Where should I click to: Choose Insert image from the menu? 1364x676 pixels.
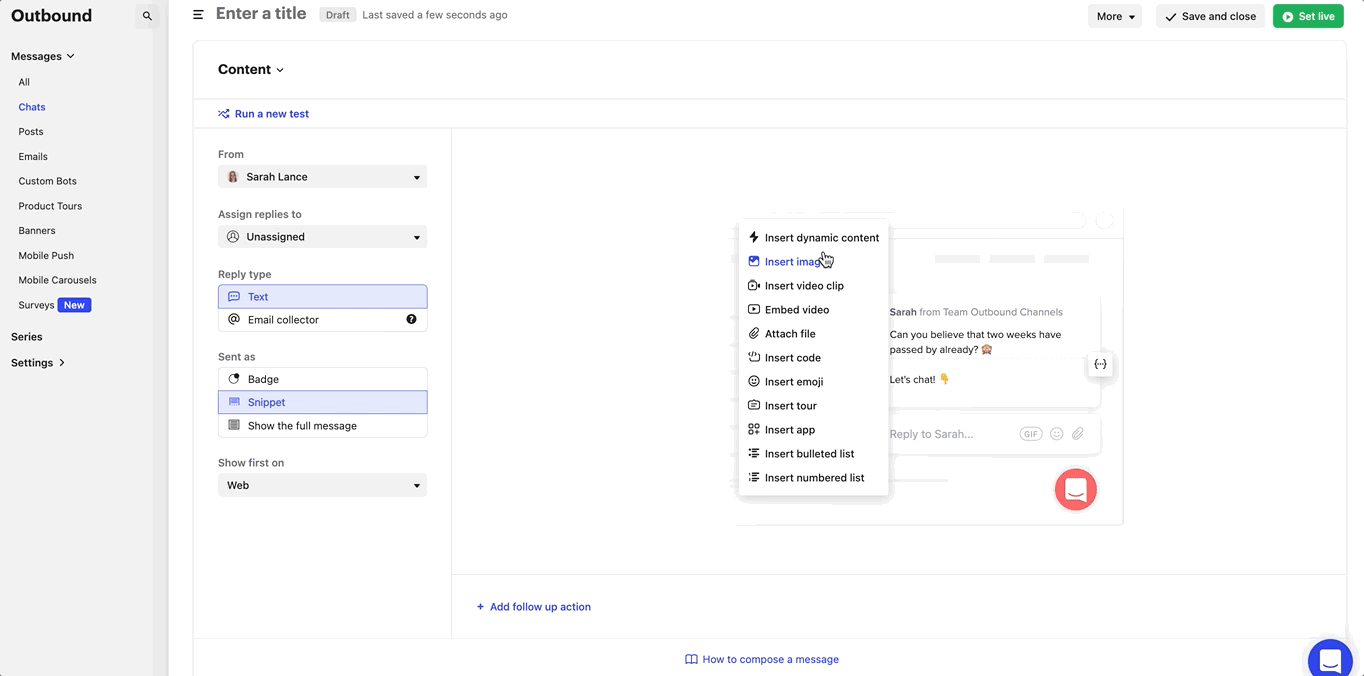pos(793,262)
